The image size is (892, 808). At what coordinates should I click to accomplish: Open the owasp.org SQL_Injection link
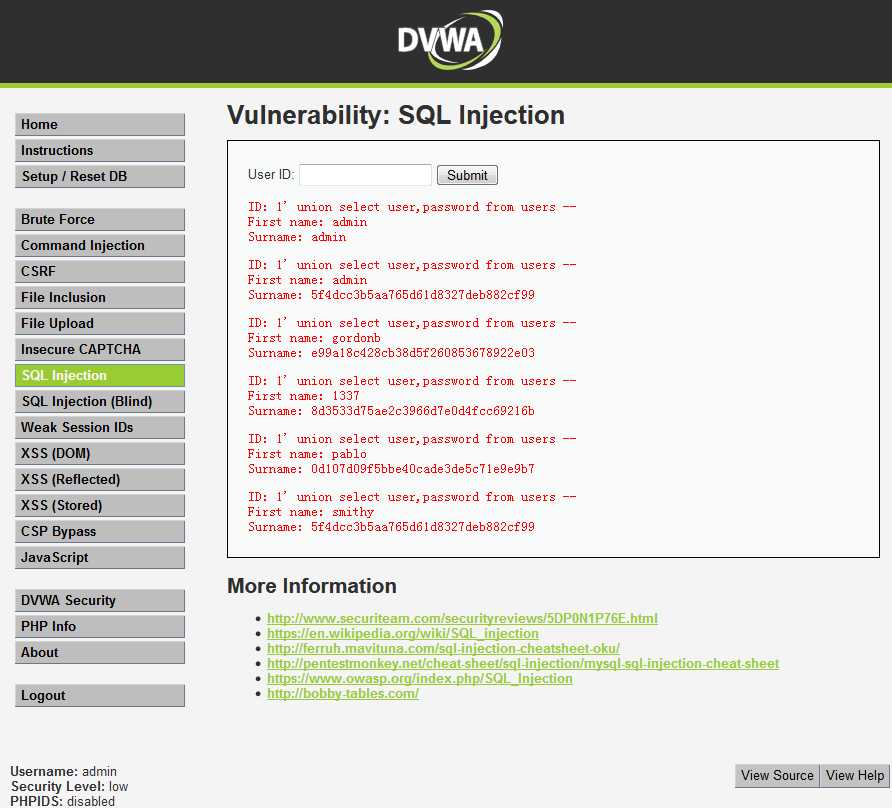pyautogui.click(x=420, y=679)
